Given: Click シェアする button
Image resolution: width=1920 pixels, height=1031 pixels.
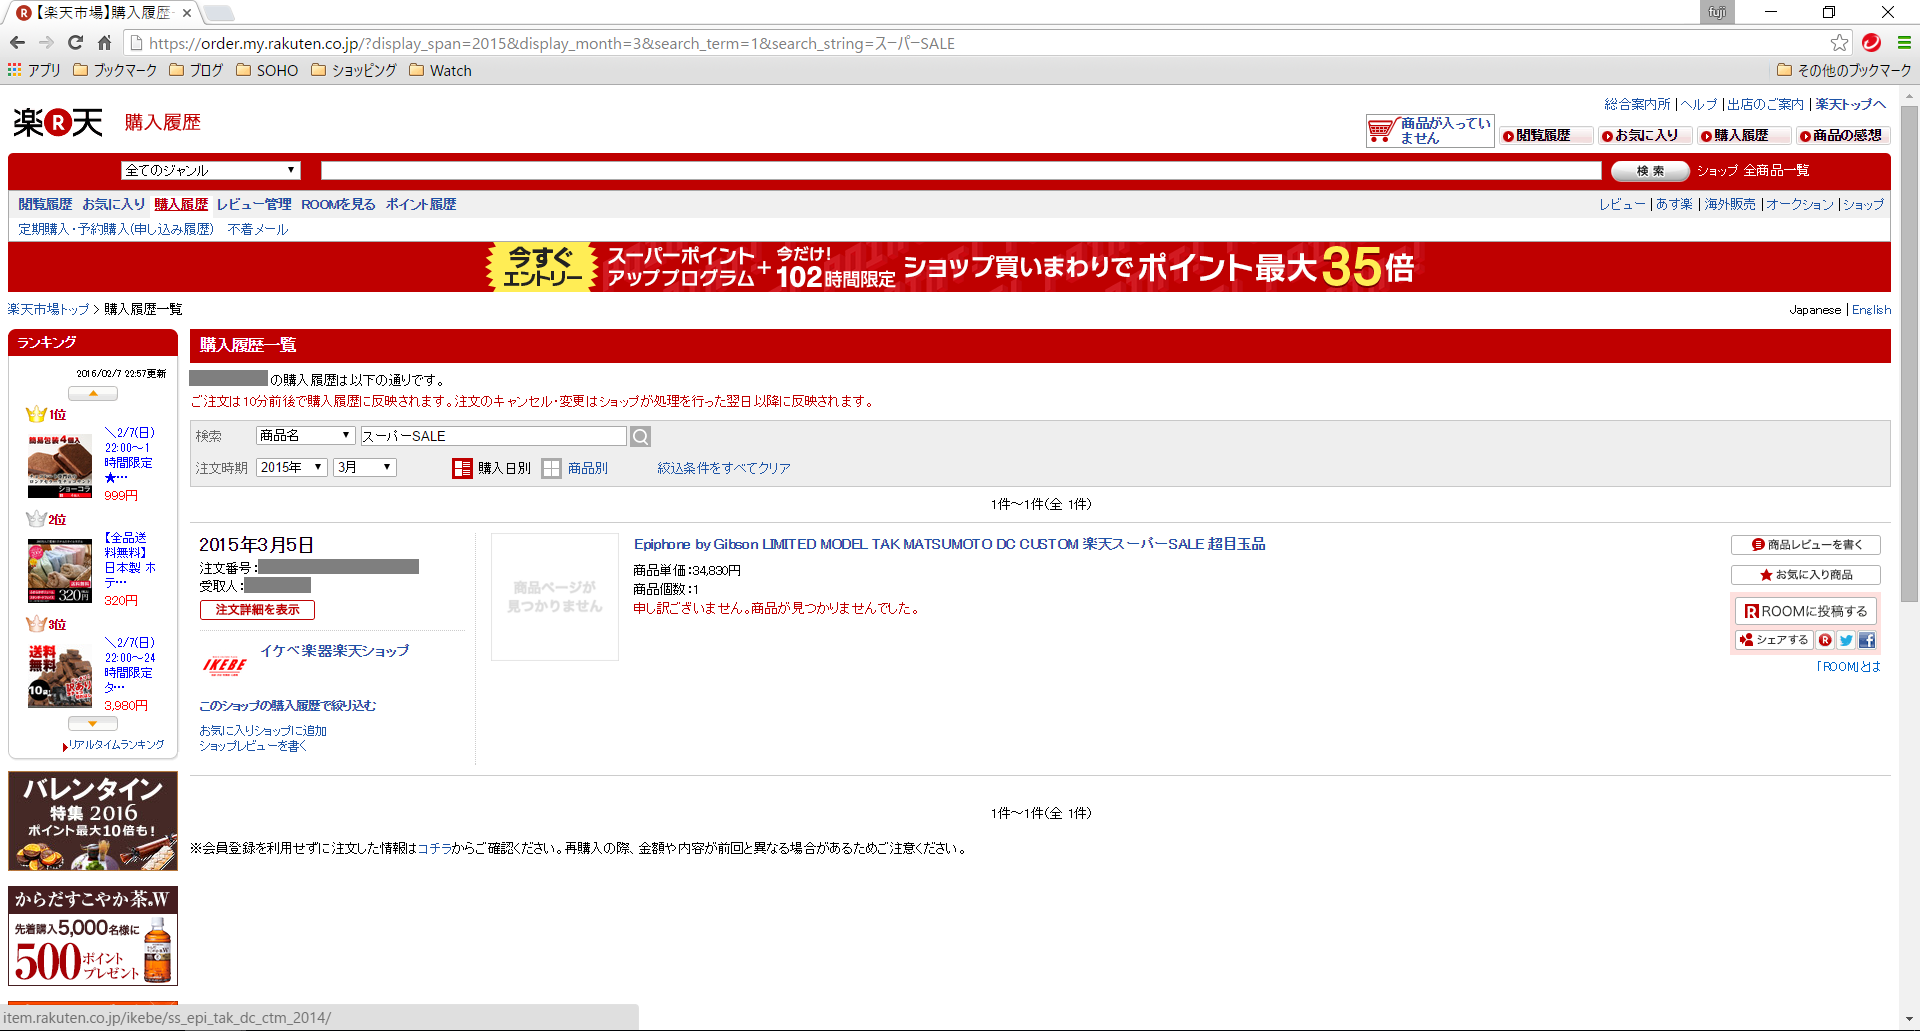Looking at the screenshot, I should (x=1774, y=640).
